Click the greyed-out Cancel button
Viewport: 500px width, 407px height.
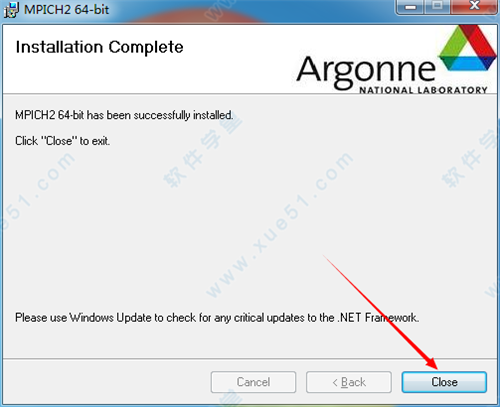(253, 382)
